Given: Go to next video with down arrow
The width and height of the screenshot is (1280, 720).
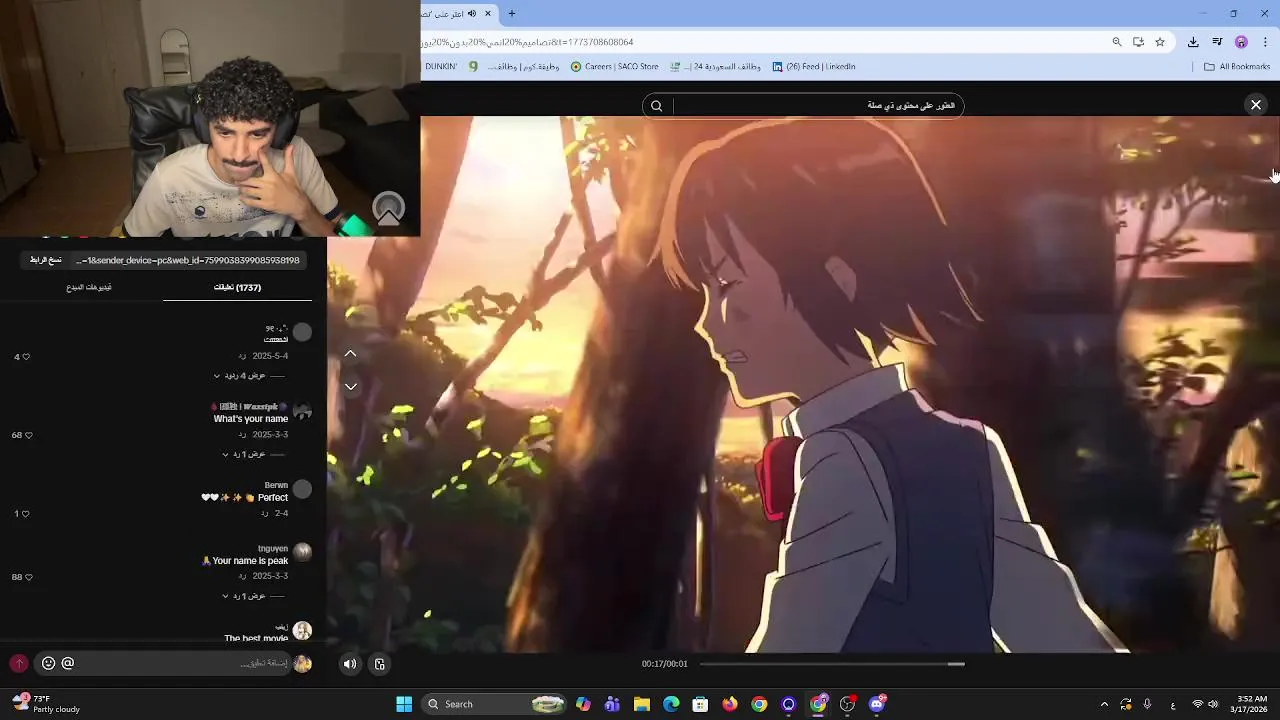Looking at the screenshot, I should pos(350,386).
